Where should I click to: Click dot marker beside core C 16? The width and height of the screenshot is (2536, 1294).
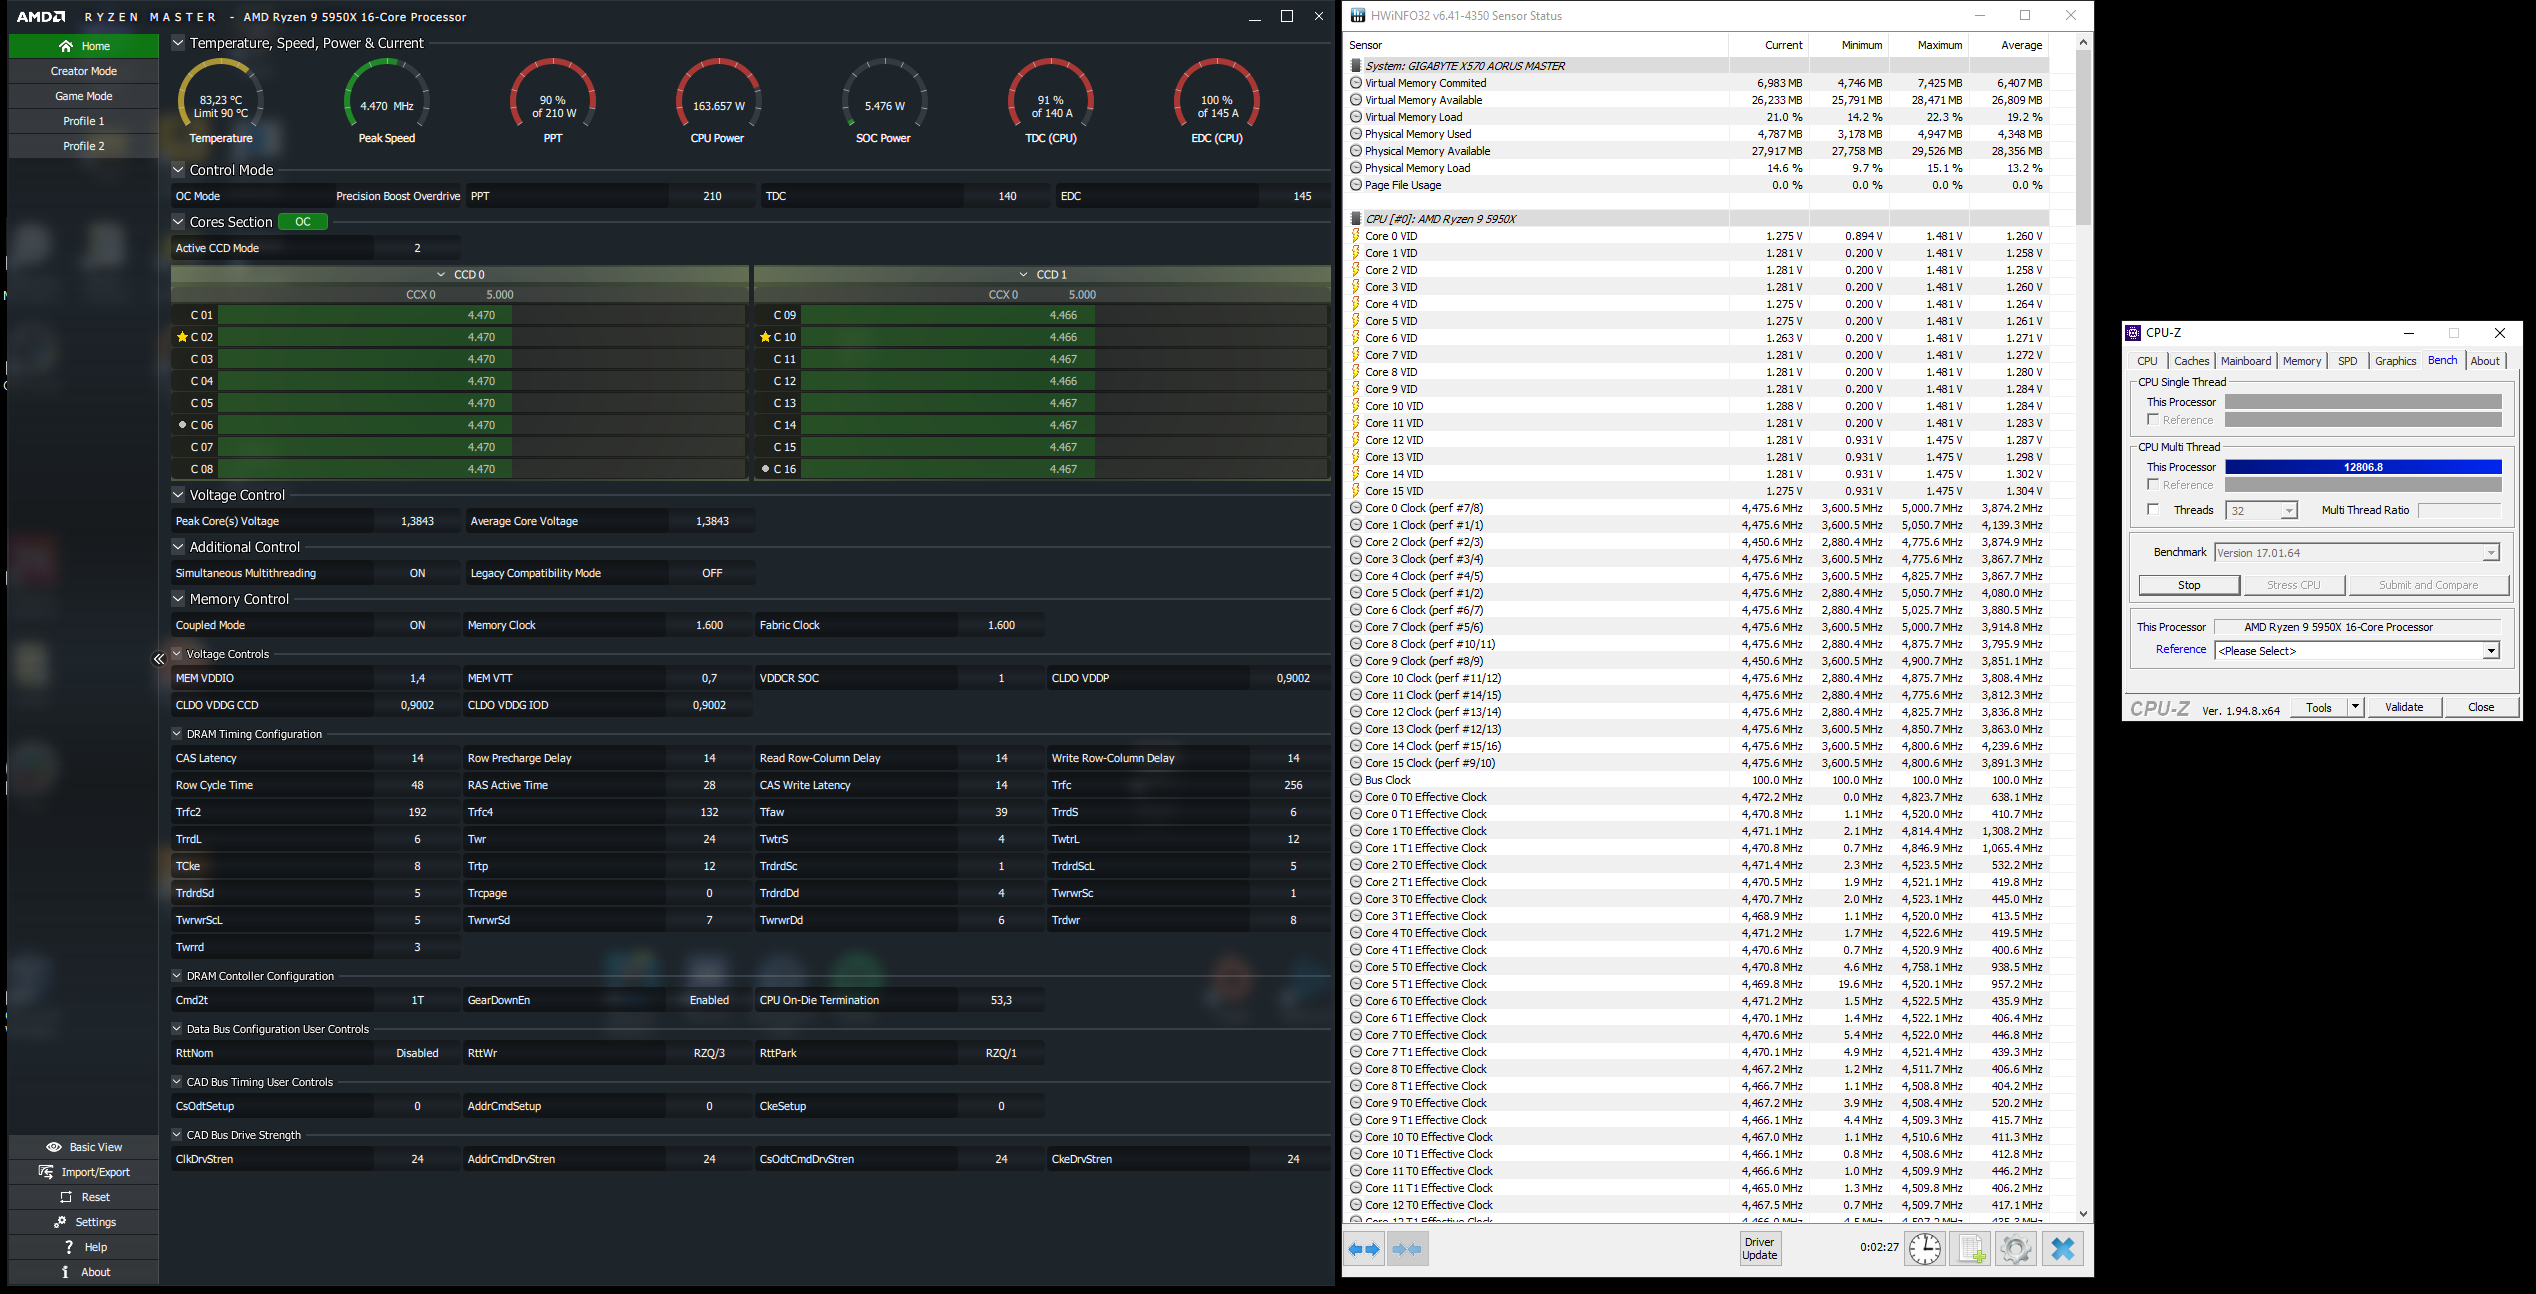tap(765, 469)
